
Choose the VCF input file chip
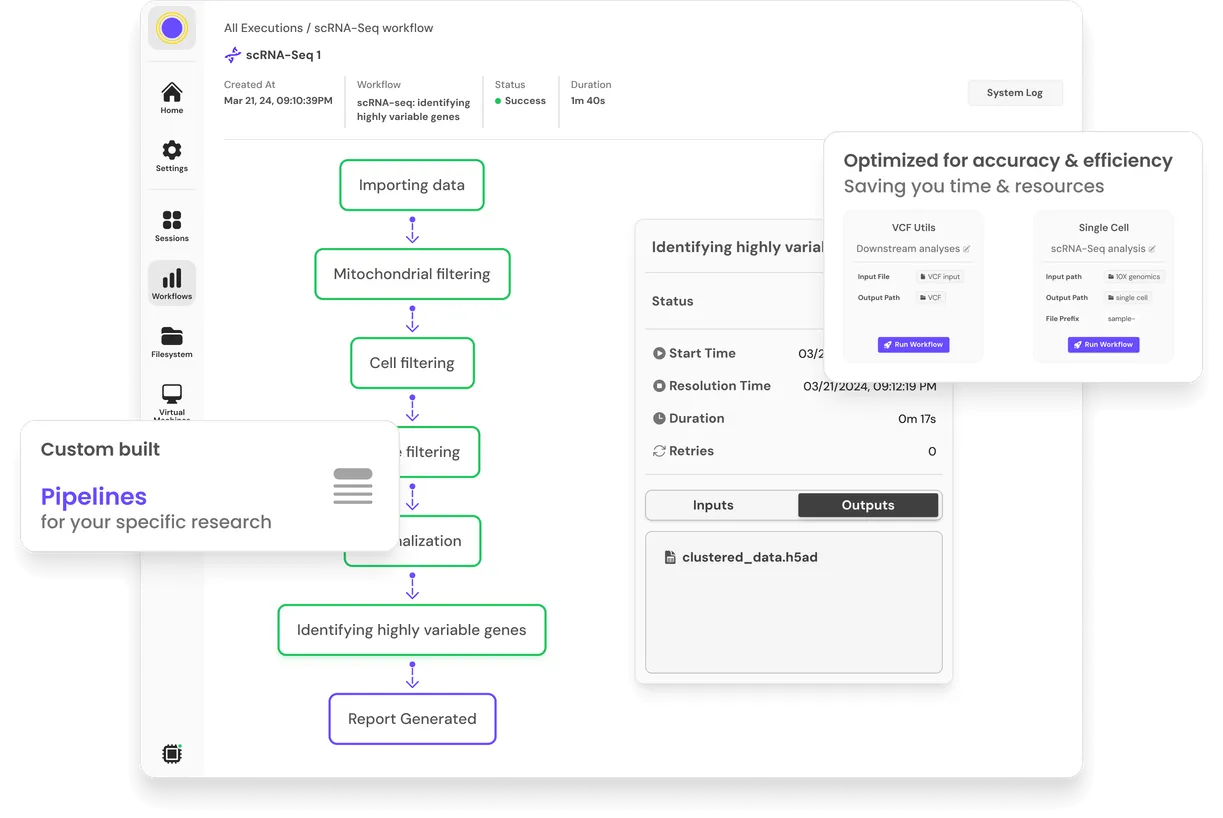(x=939, y=277)
